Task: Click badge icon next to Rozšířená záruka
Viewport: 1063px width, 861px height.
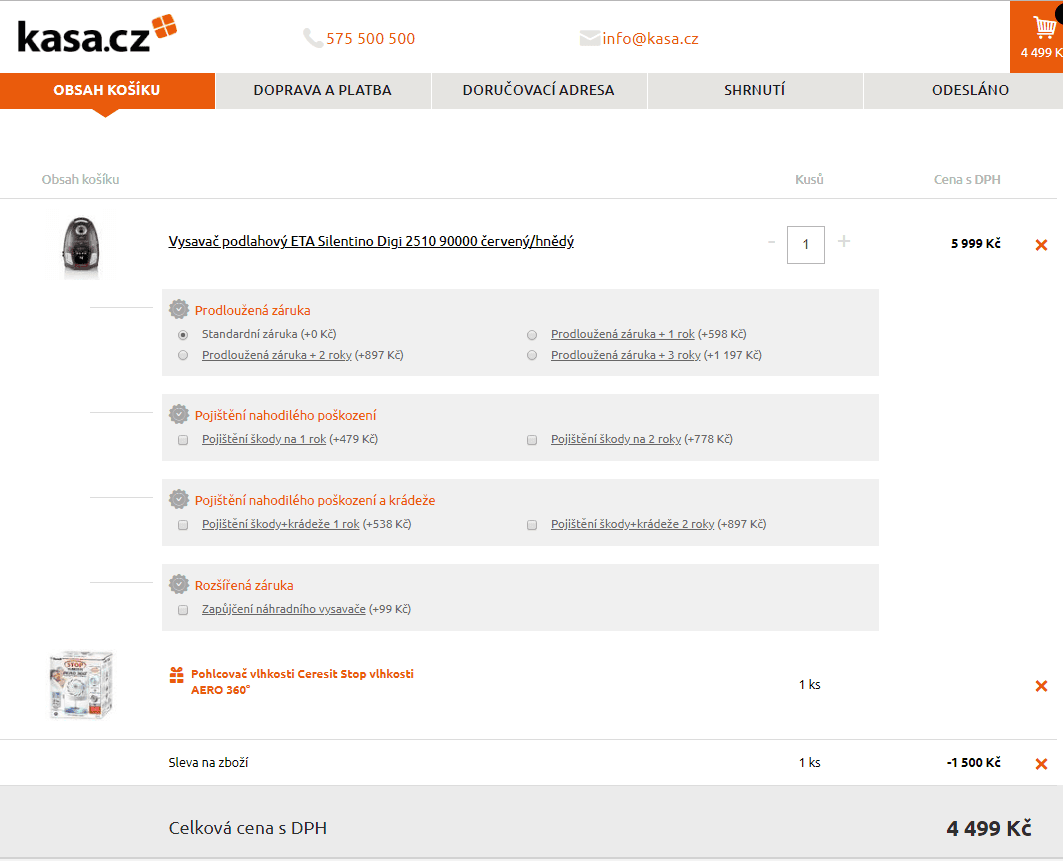Action: 179,584
